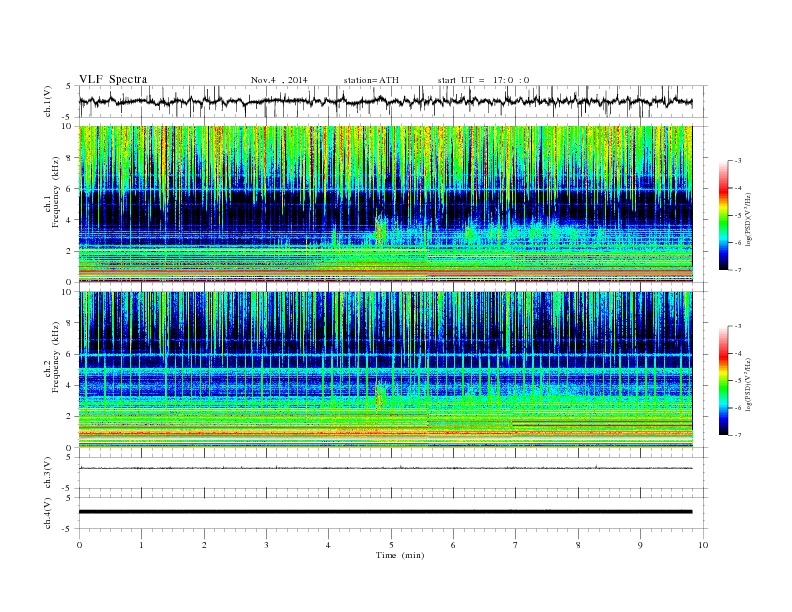
Task: Click inside the ch.2 spectrogram panel
Action: [x=385, y=370]
